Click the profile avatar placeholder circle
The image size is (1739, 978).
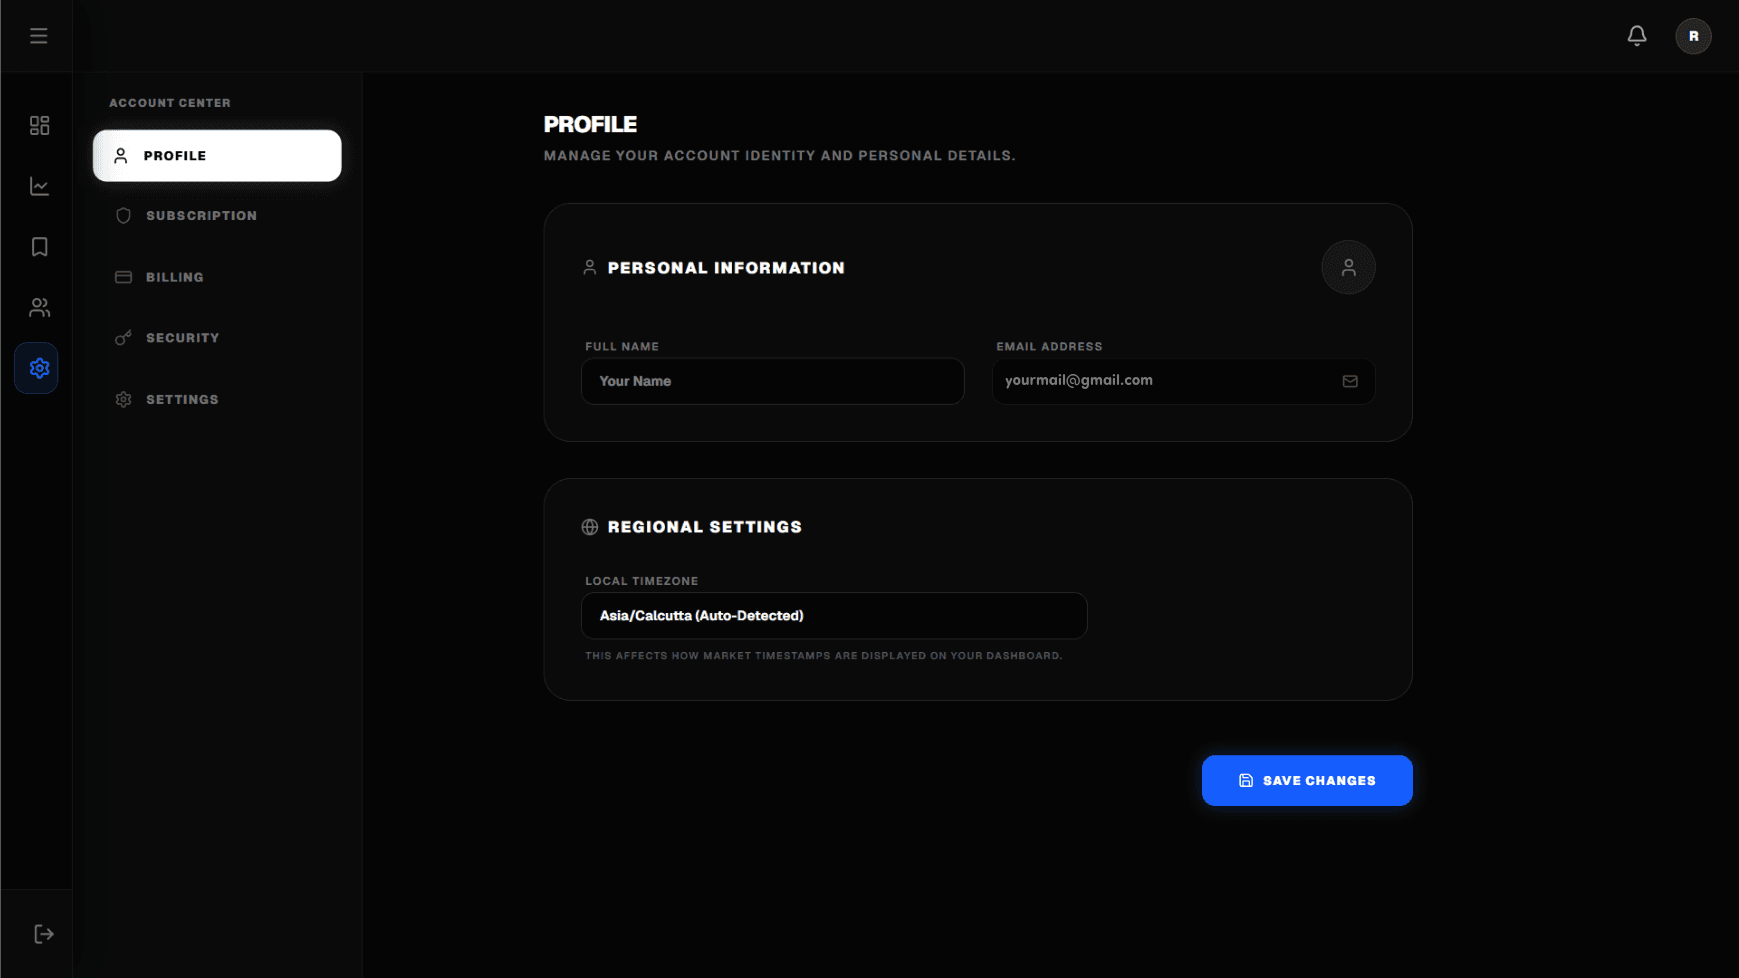[x=1347, y=268]
